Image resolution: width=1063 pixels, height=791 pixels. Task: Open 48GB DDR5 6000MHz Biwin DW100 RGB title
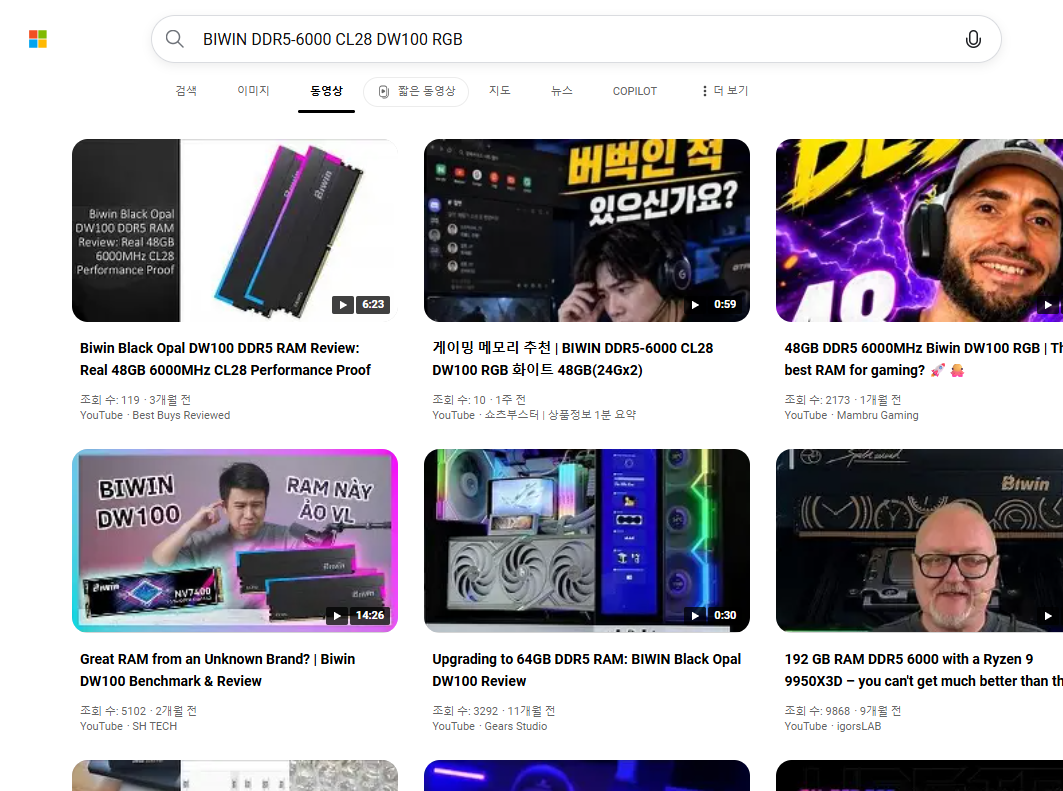pyautogui.click(x=923, y=359)
